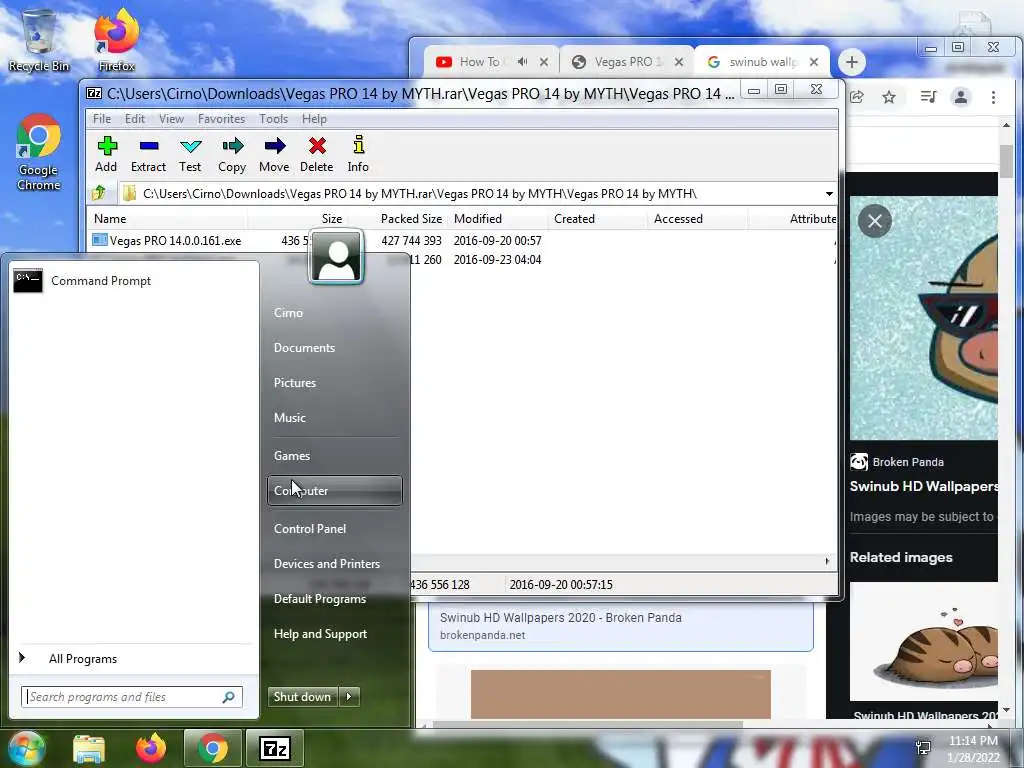Open a new tab in Chrome
1024x768 pixels.
tap(852, 62)
